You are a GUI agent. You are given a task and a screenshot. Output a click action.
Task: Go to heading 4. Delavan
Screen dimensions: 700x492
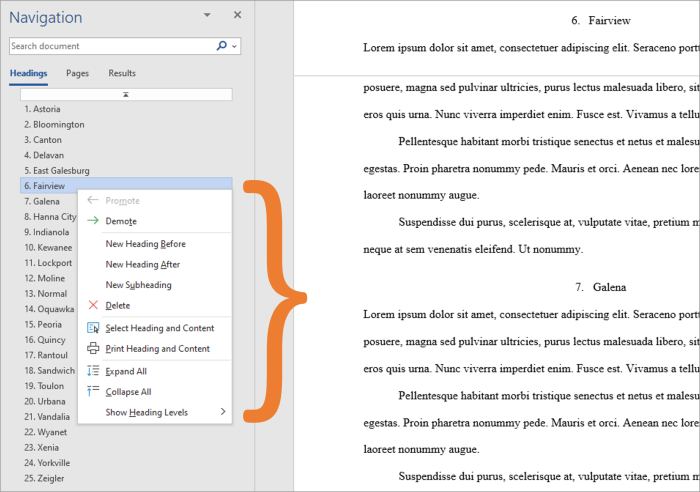tap(44, 155)
